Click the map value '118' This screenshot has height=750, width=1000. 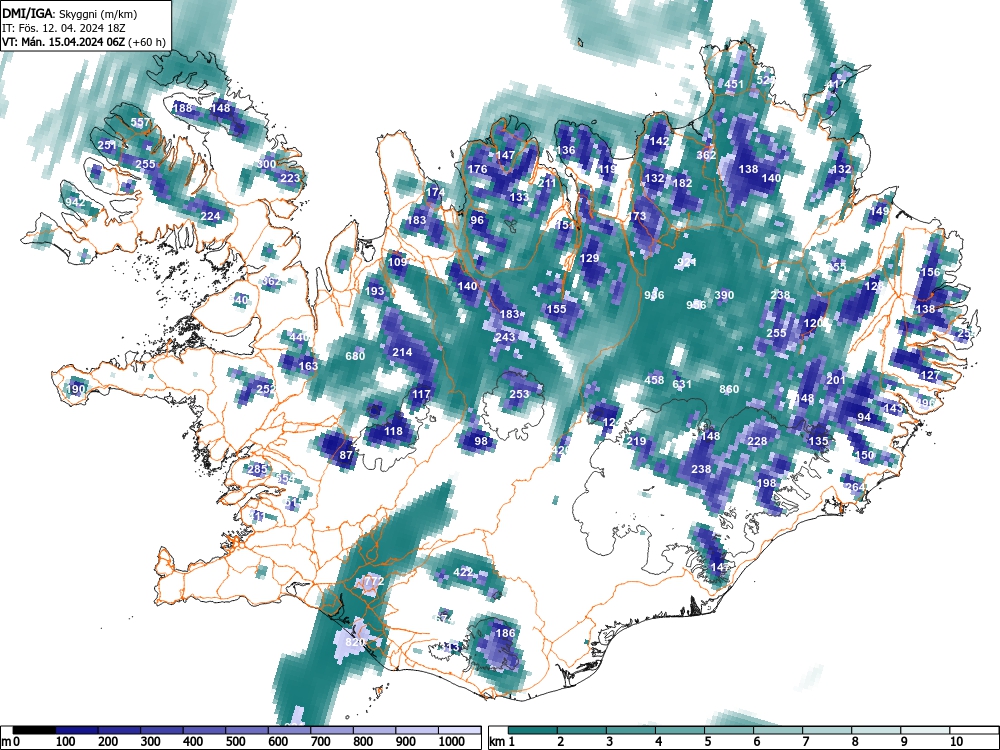coord(393,431)
